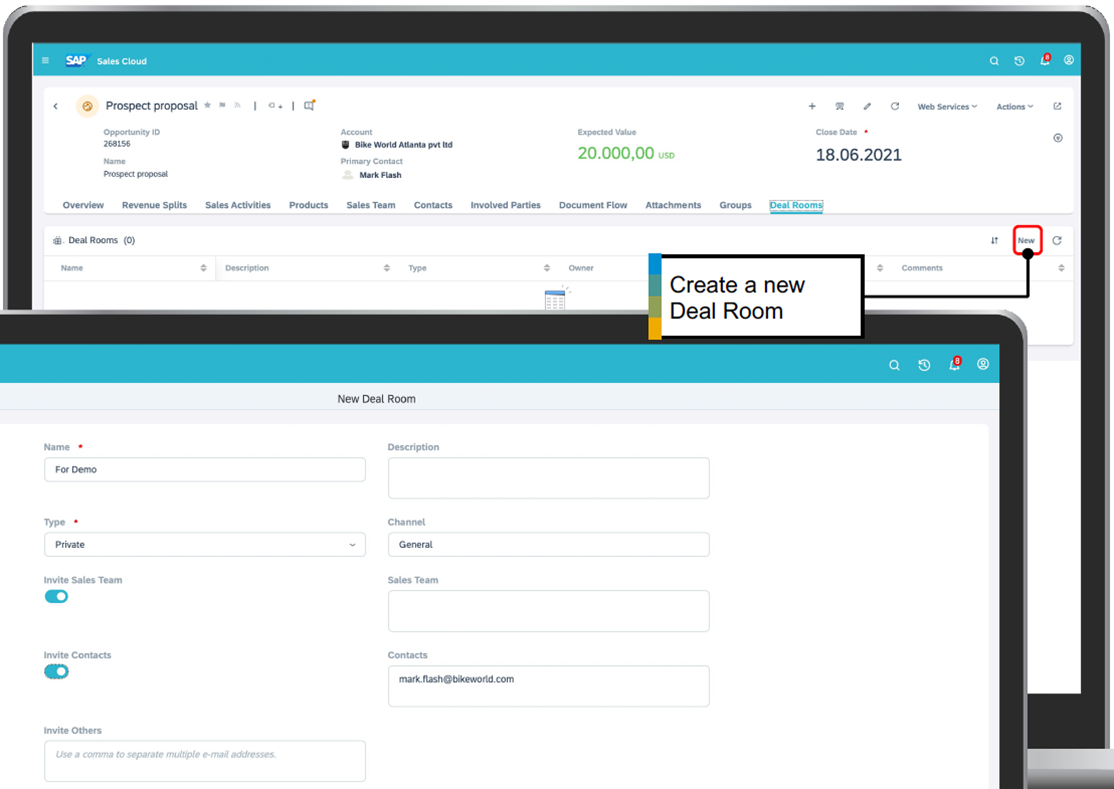Click the round header toggle icon below the open-in-new-window icon

1058,138
